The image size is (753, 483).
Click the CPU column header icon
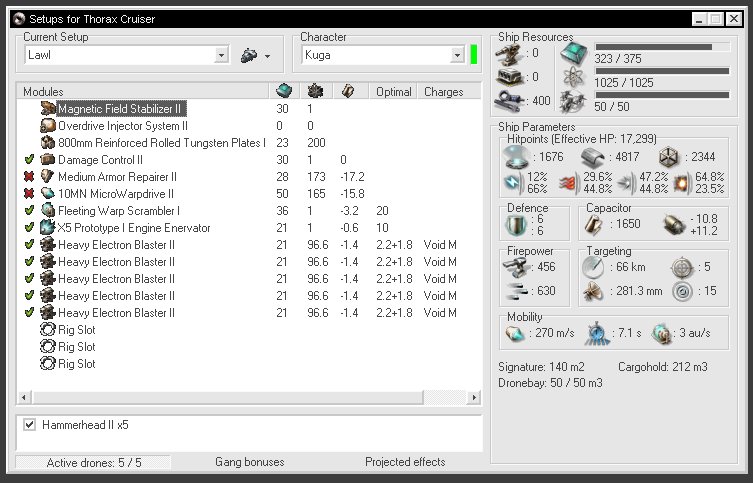point(284,91)
